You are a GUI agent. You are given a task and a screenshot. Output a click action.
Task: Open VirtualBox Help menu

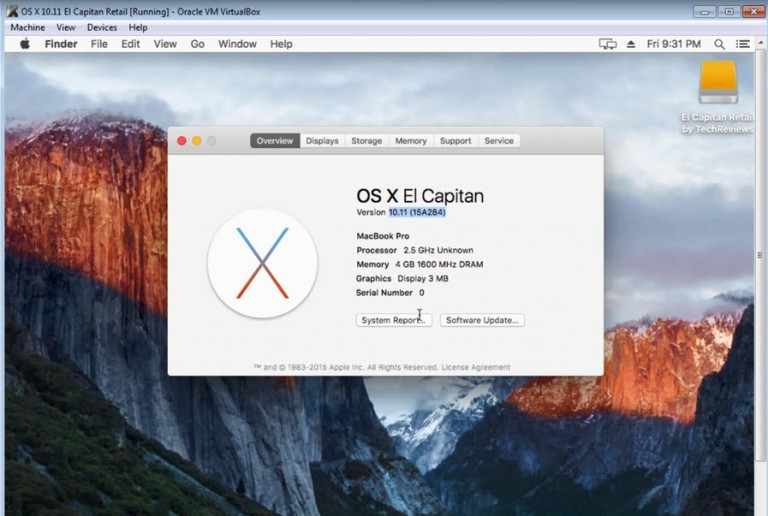[138, 27]
